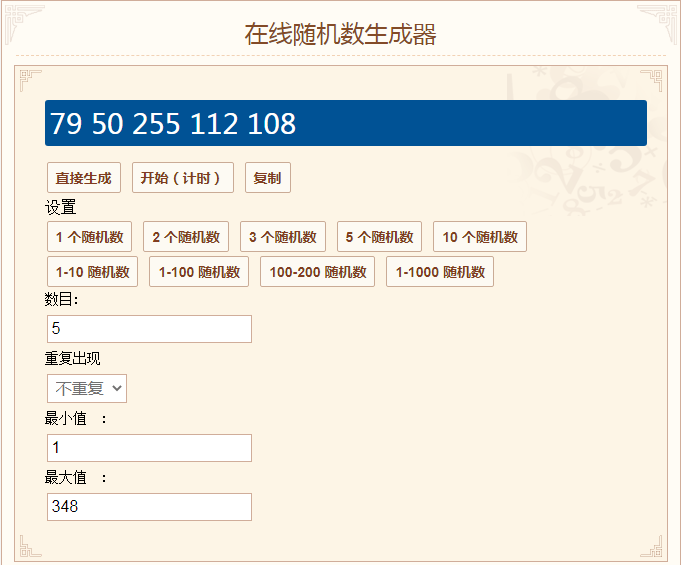Copy results with the 复制 button
The image size is (681, 565).
tap(267, 178)
